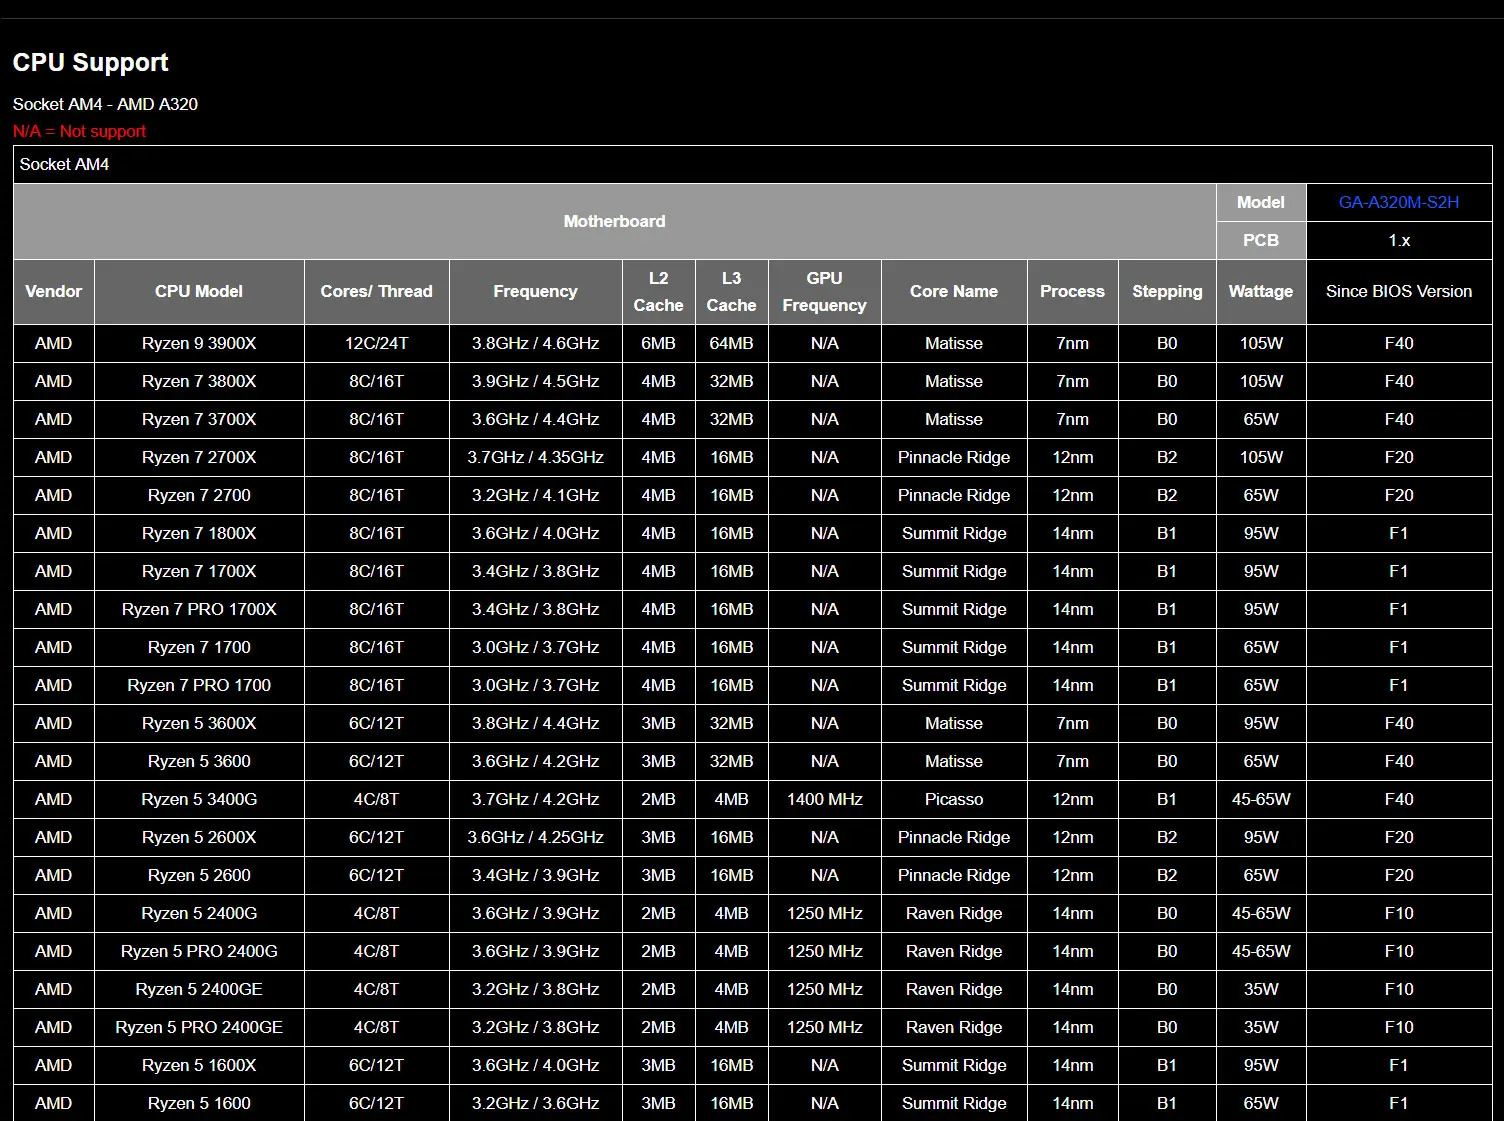Select the 105W wattage for Ryzen 7 2700X

pyautogui.click(x=1261, y=457)
